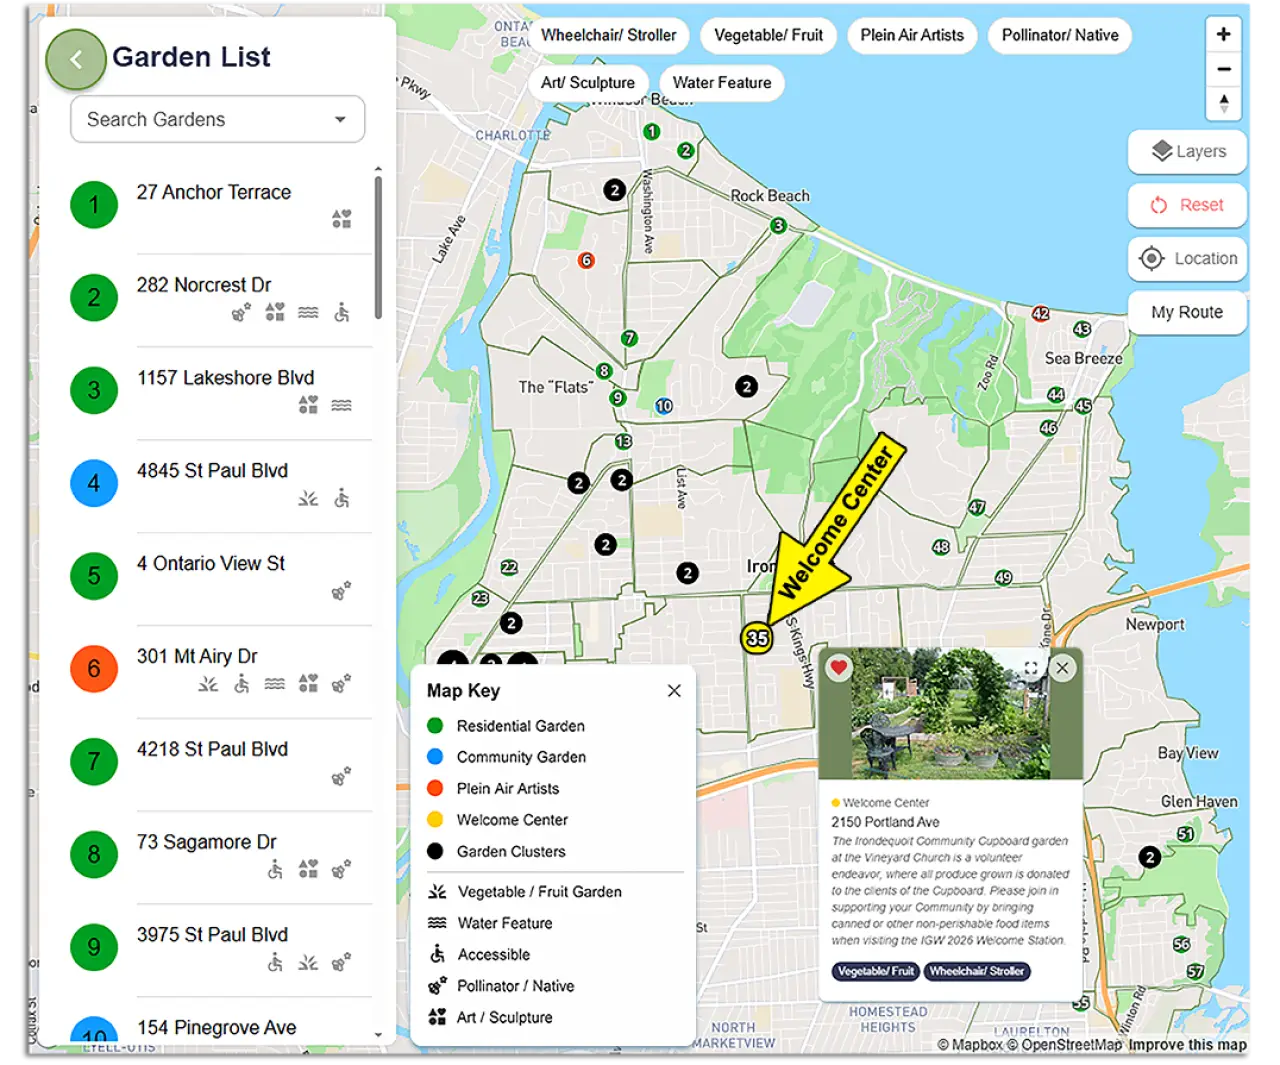This screenshot has height=1065, width=1280.
Task: Select blue garden 4 marker in list
Action: (x=94, y=483)
